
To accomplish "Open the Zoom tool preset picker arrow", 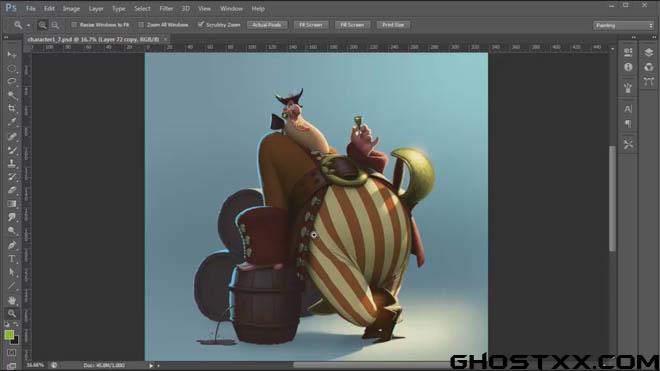I will pyautogui.click(x=28, y=26).
